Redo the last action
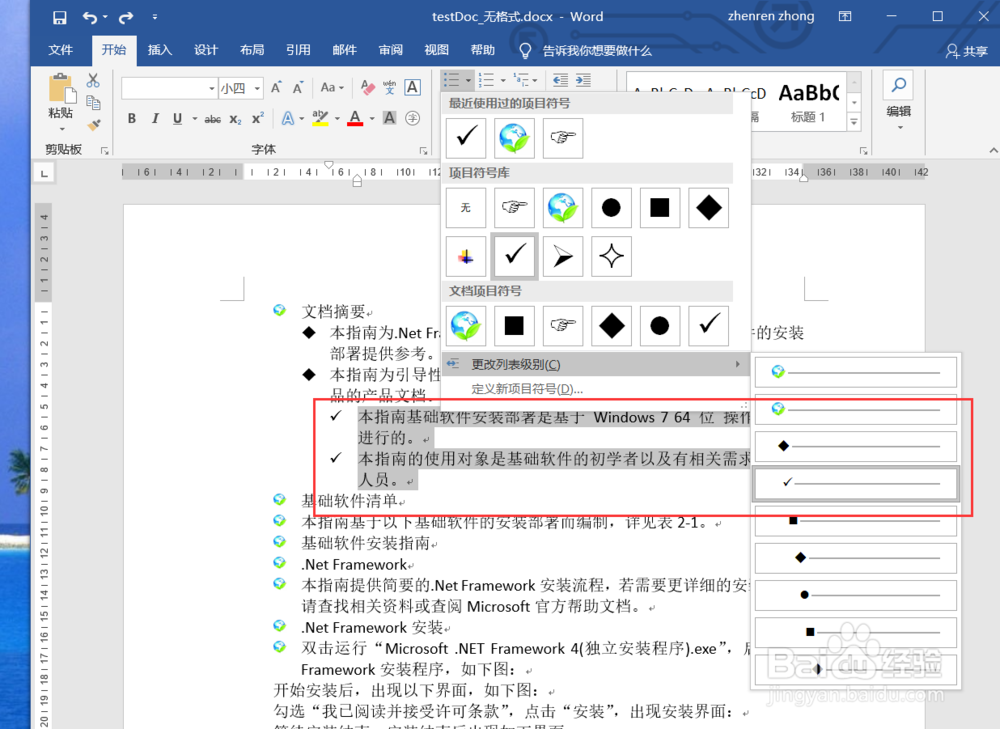This screenshot has height=729, width=1000. click(126, 17)
